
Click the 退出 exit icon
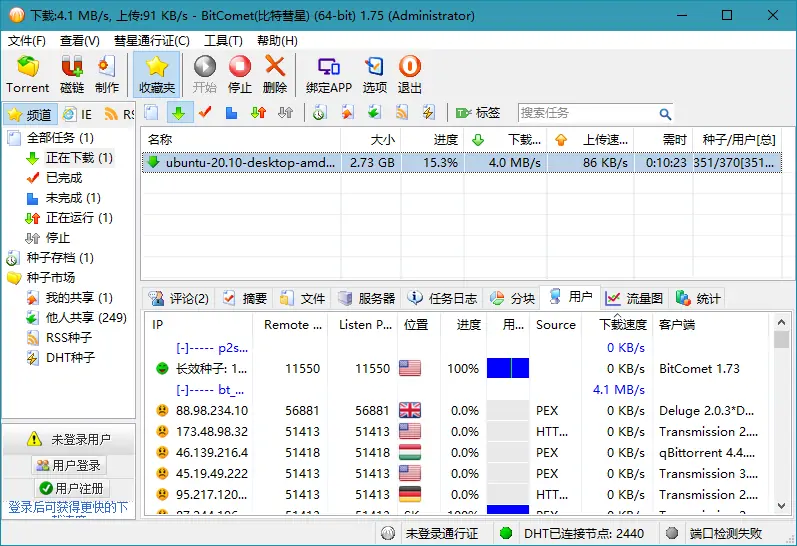pos(410,74)
